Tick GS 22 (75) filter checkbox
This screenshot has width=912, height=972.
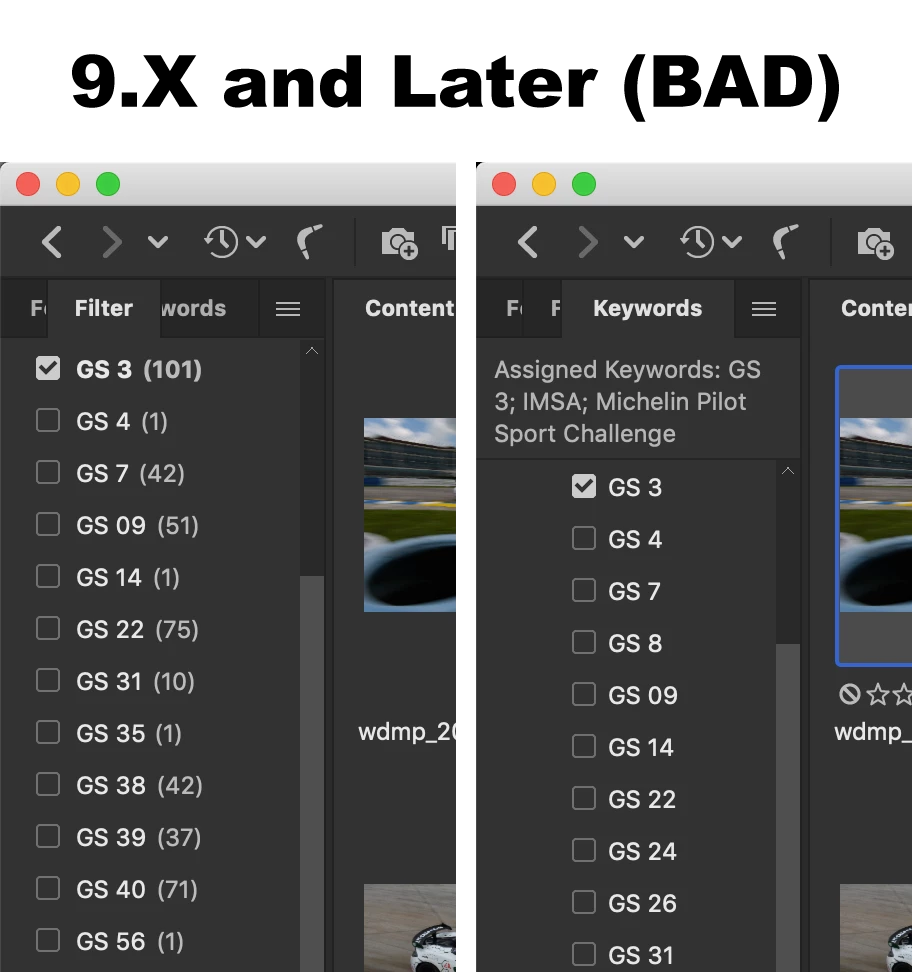tap(48, 629)
